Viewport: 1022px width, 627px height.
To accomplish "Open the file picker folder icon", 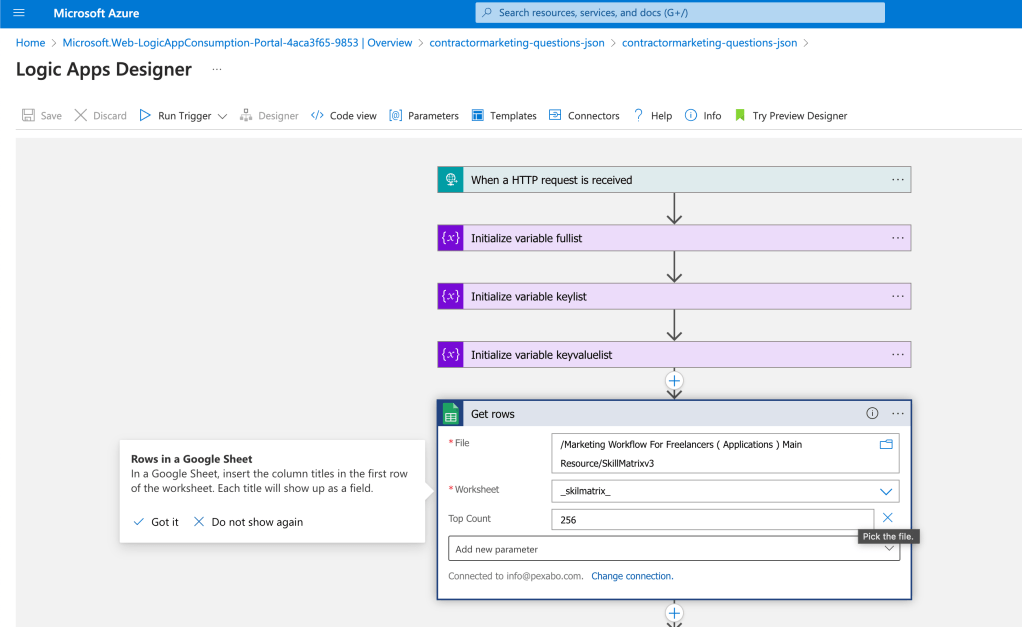I will point(886,445).
